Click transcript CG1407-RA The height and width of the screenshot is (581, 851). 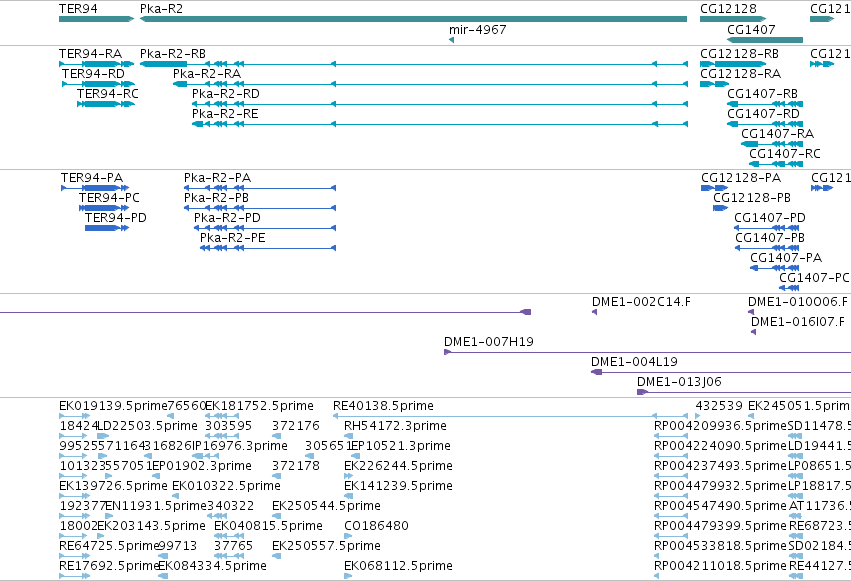coord(772,144)
